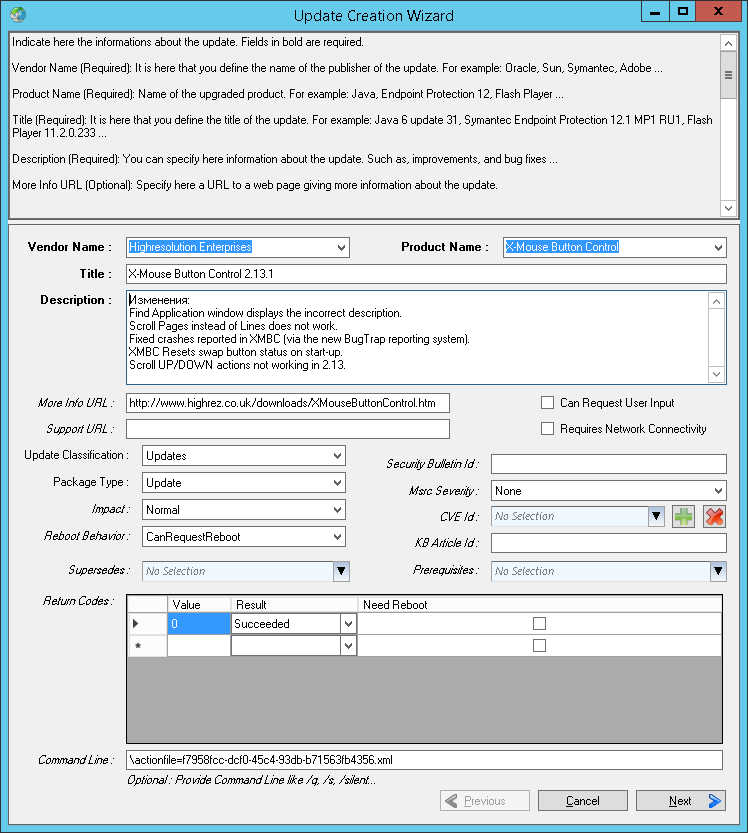
Task: Open the Product Name dropdown
Action: [718, 248]
